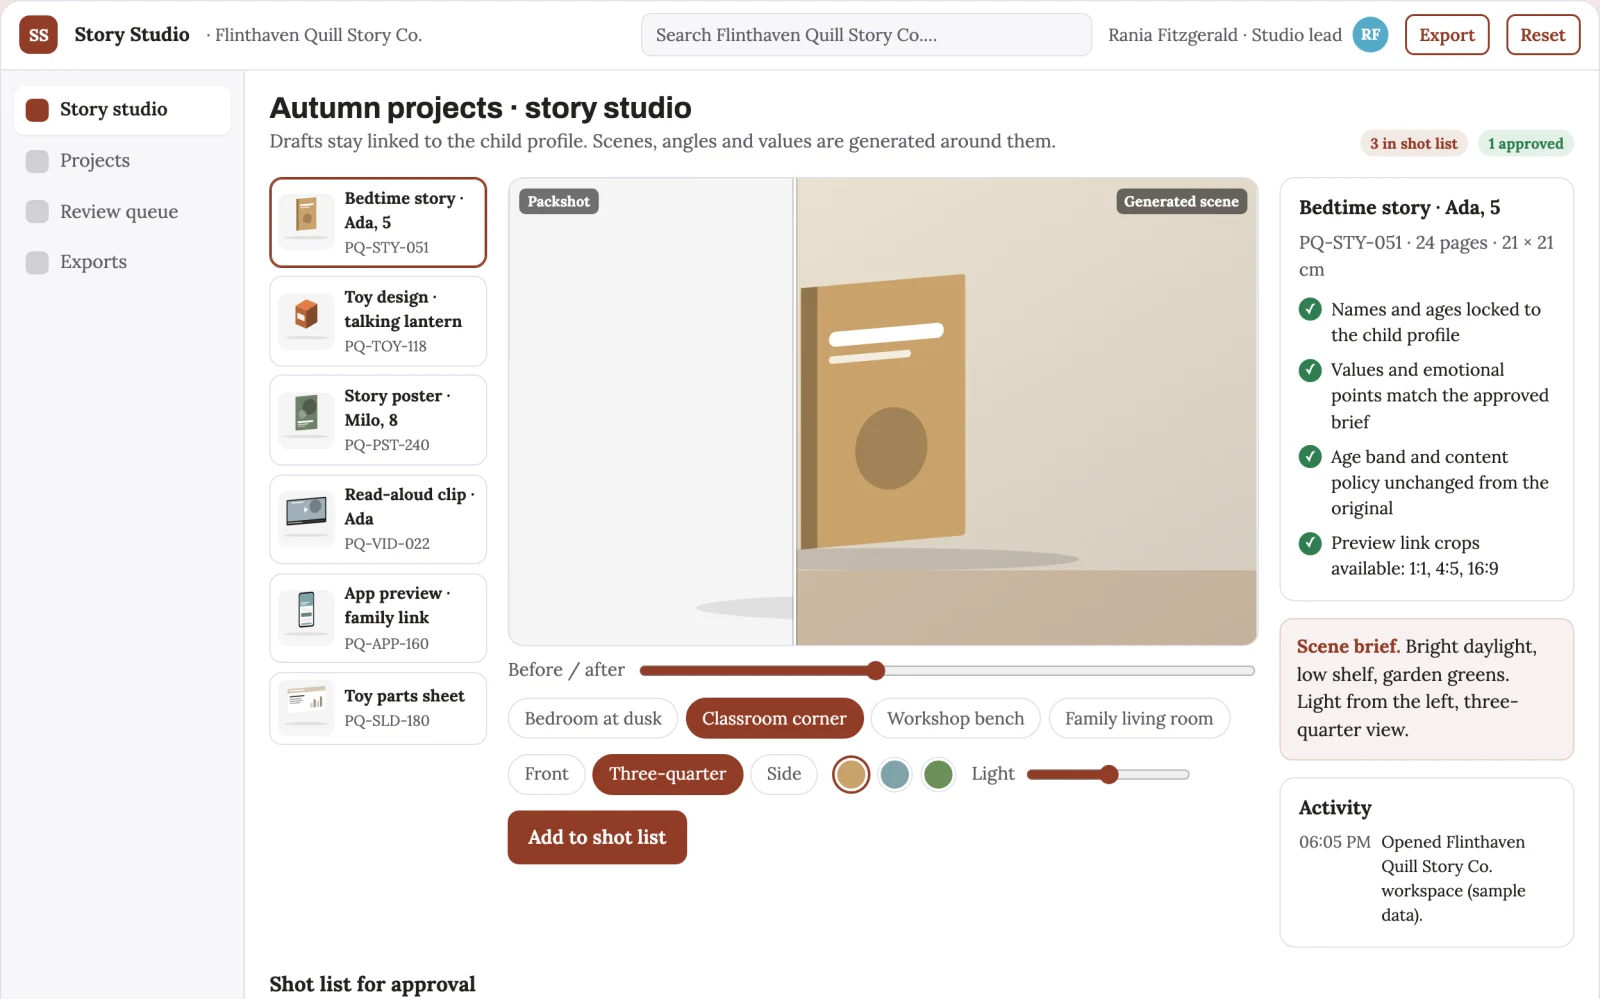Click the Packshot label on preview
The image size is (1600, 999).
[558, 201]
